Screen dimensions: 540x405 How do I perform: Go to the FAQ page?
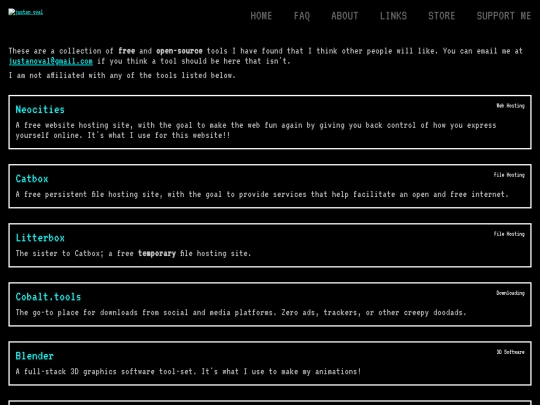(302, 16)
